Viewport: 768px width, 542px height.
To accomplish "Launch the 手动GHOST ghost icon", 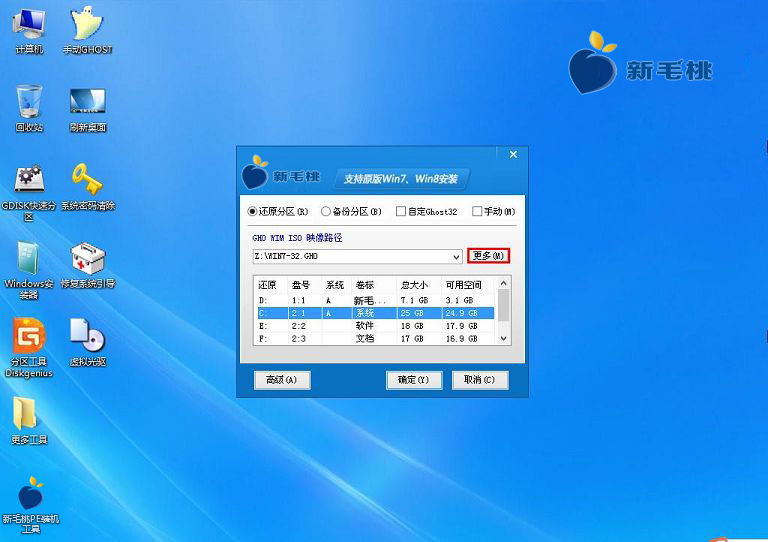I will coord(88,30).
